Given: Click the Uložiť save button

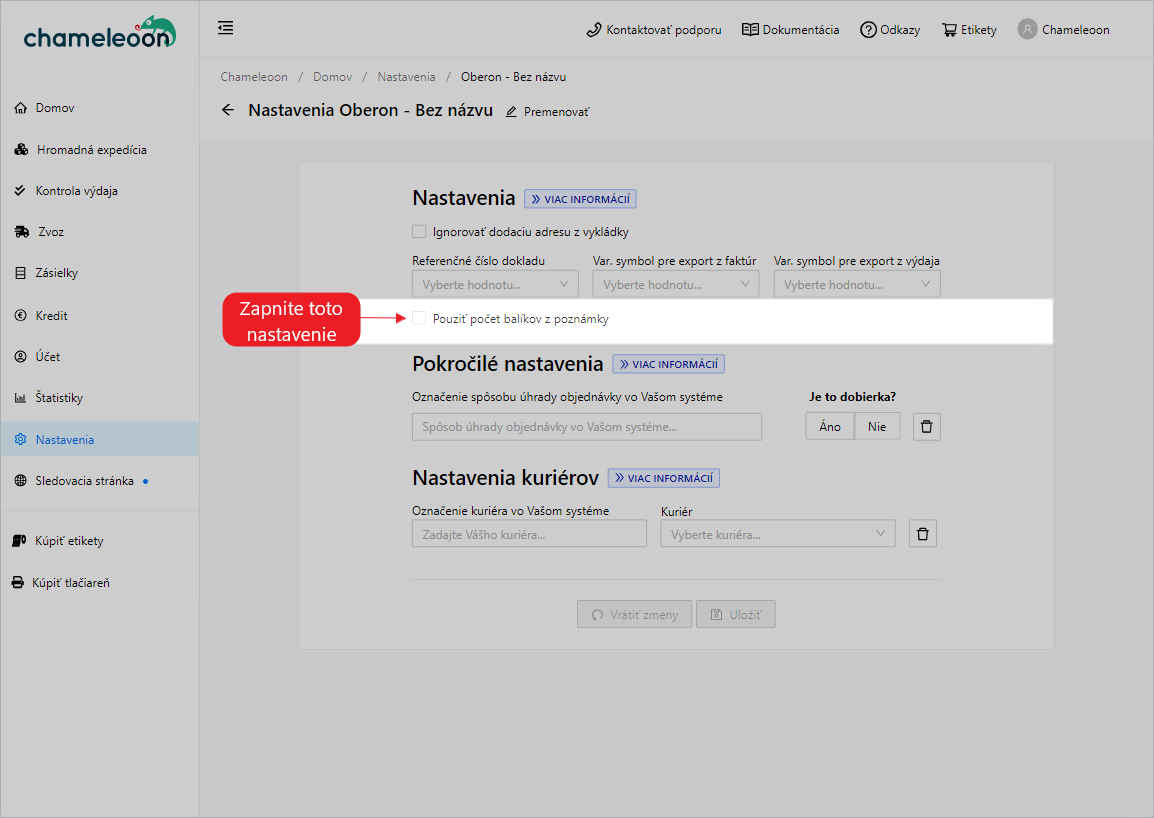Looking at the screenshot, I should point(735,615).
